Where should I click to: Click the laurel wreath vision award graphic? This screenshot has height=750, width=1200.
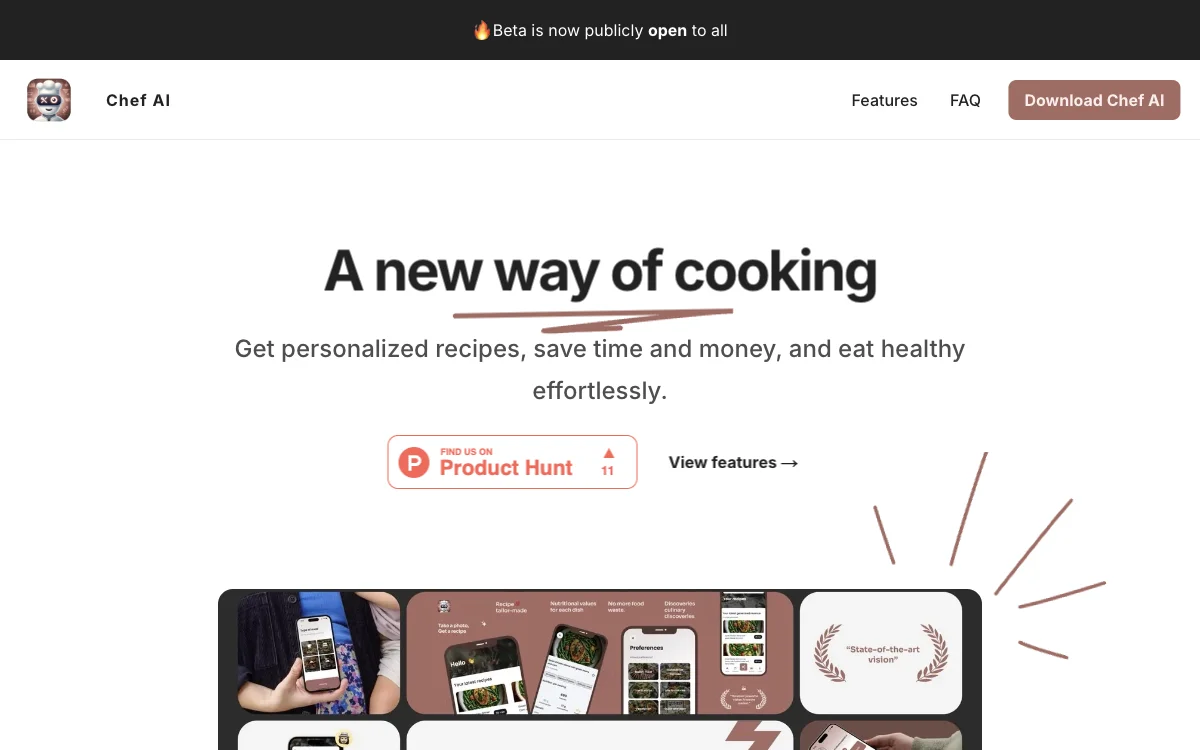pyautogui.click(x=880, y=653)
